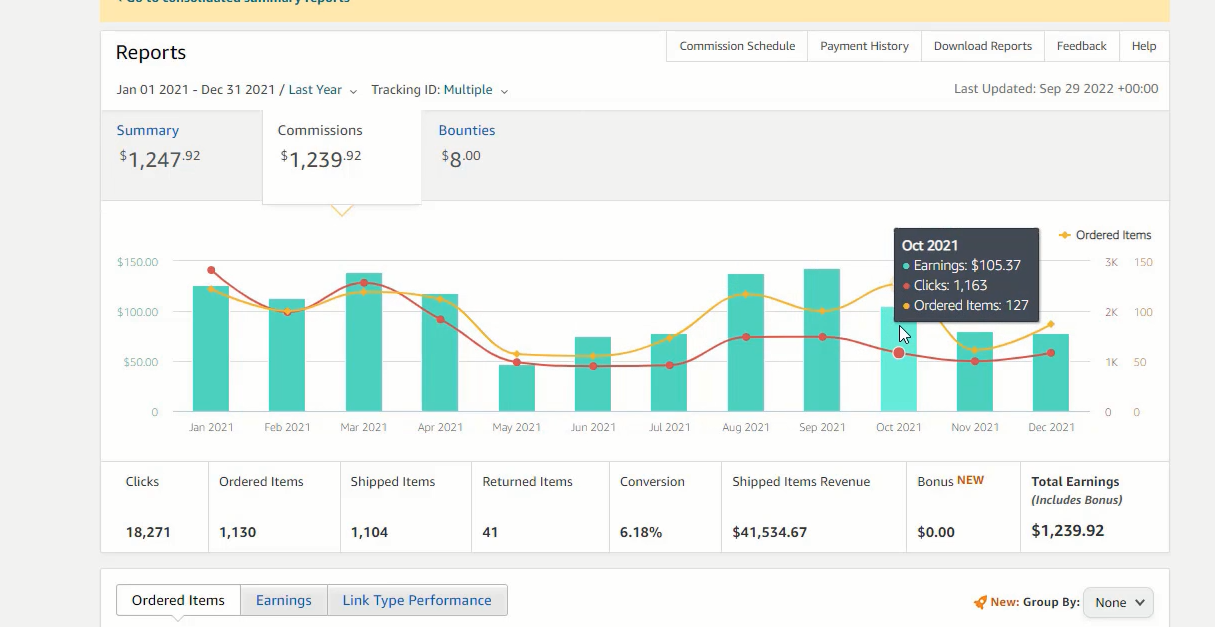Click the 'May 2021' x-axis label
This screenshot has width=1215, height=627.
(517, 427)
